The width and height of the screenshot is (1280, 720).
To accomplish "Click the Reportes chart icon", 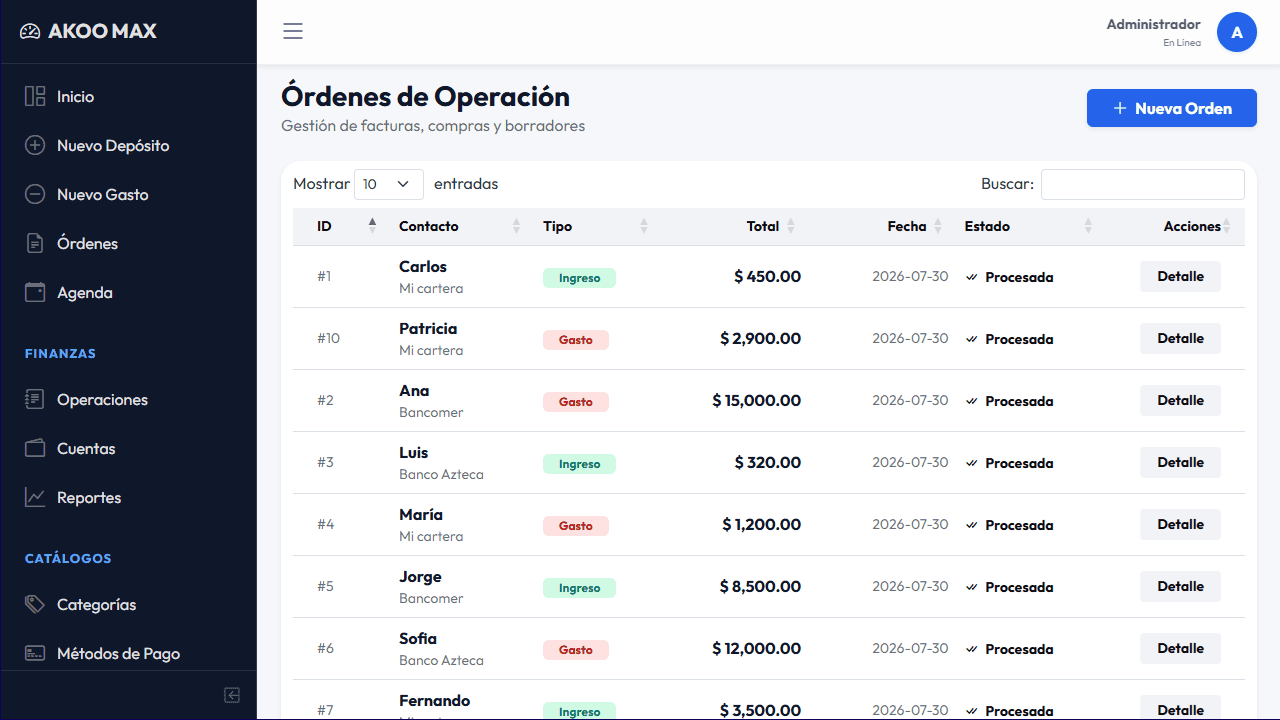I will [35, 497].
